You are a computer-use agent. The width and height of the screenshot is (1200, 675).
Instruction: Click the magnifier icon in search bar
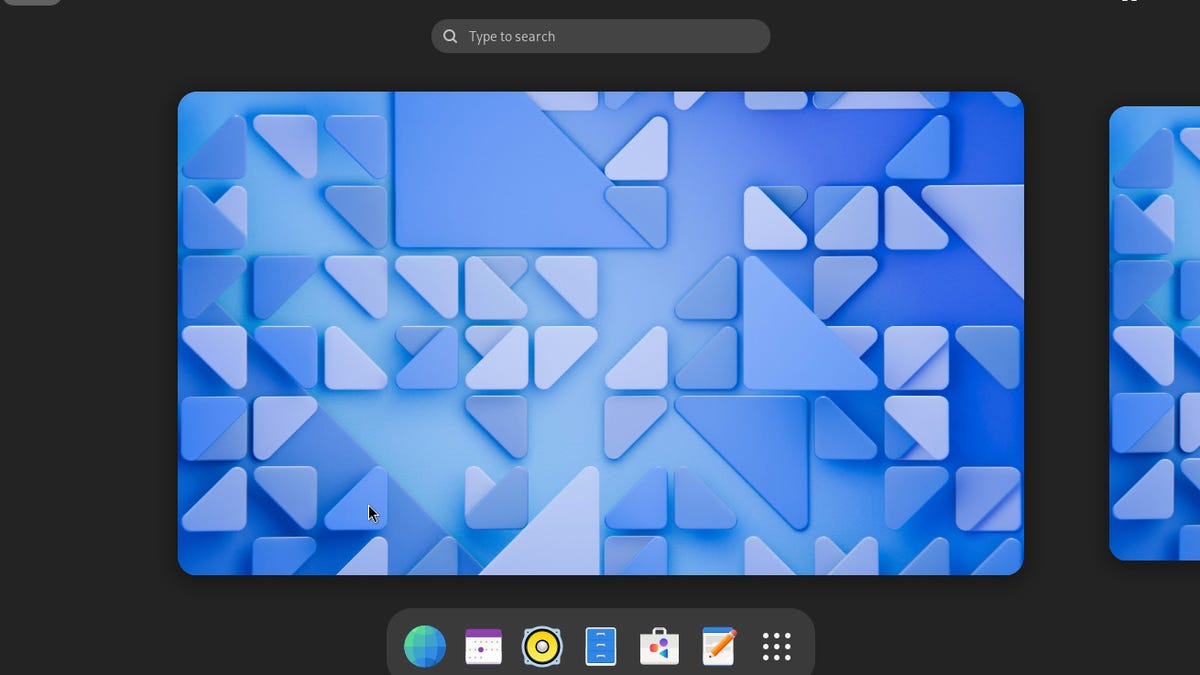(x=451, y=36)
